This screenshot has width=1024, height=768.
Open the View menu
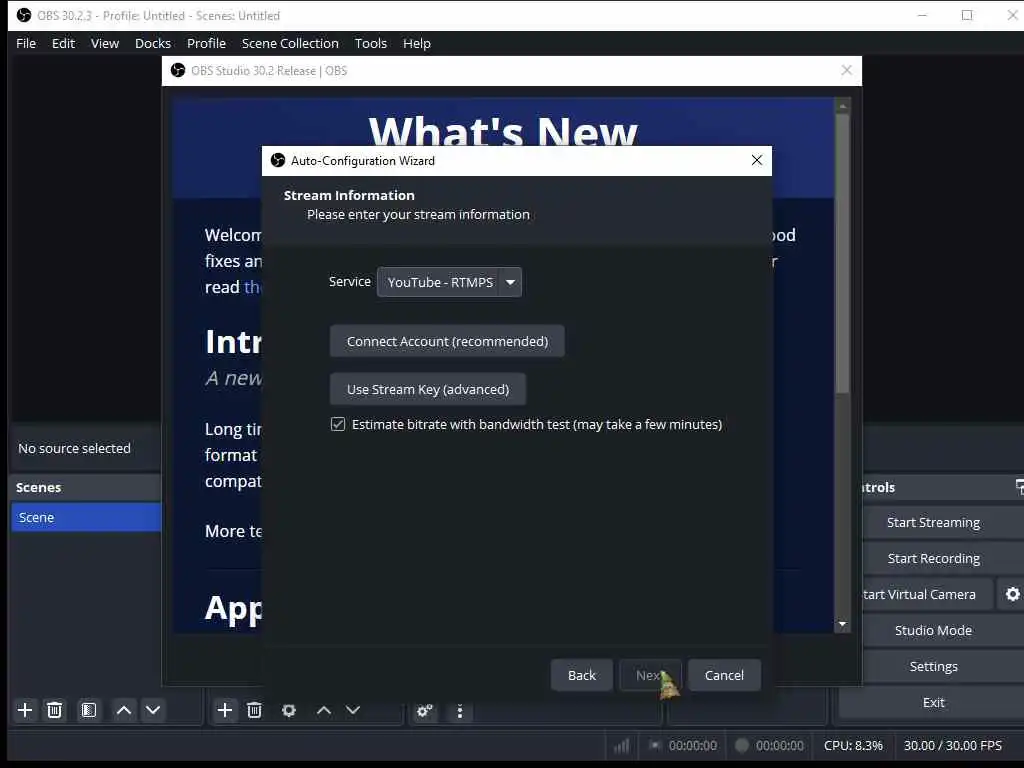tap(104, 43)
